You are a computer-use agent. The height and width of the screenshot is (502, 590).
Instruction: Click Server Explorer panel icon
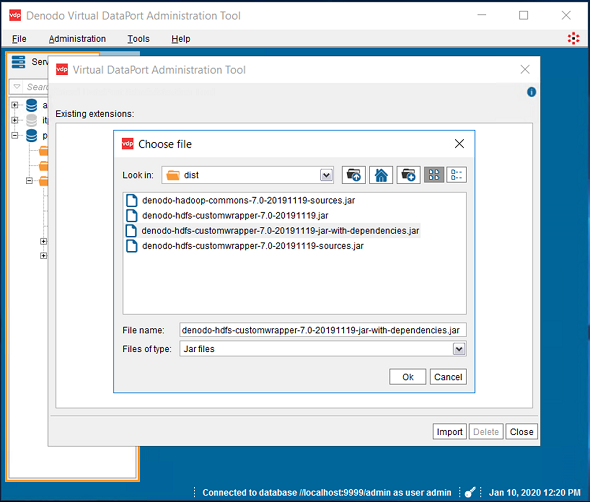point(18,62)
